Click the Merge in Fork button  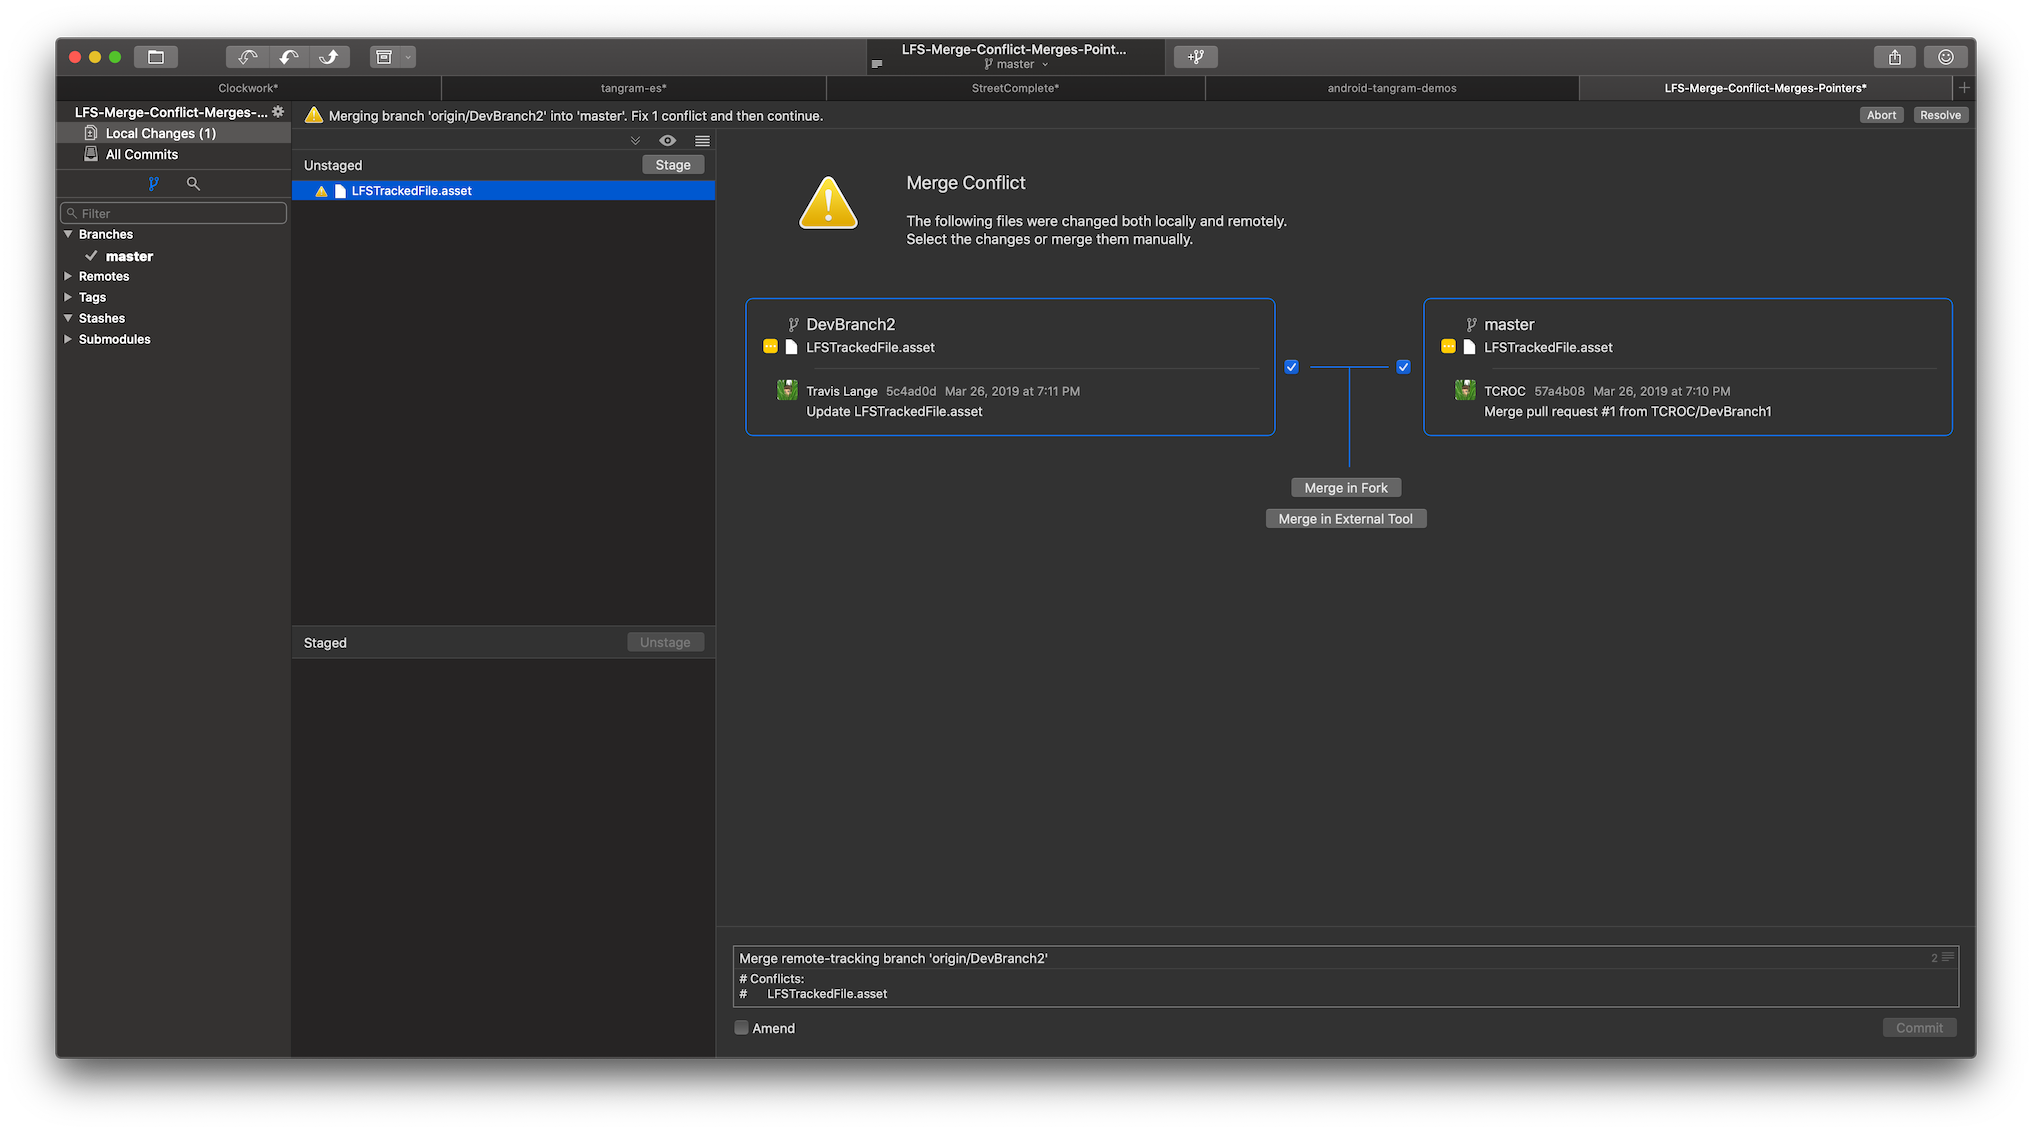(1346, 487)
